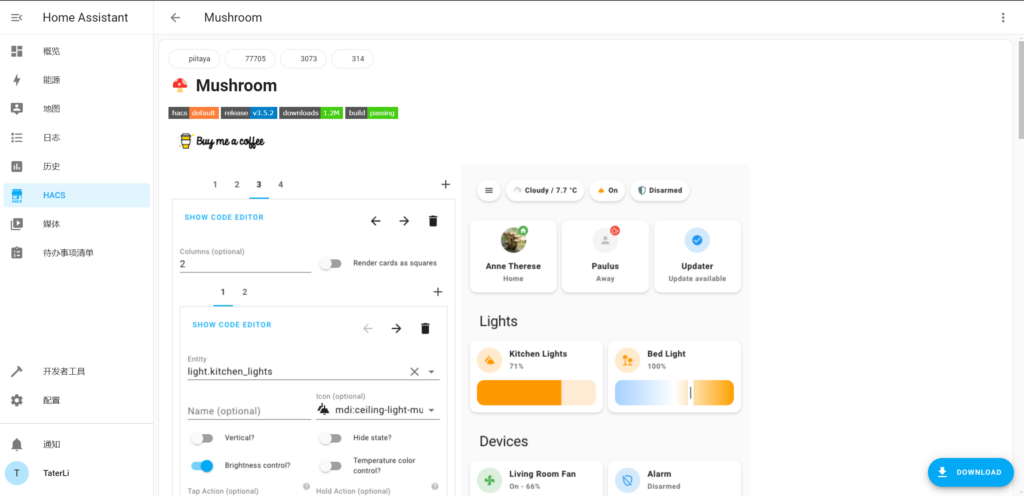This screenshot has height=496, width=1024.
Task: Move the outer card right with arrow
Action: (x=404, y=221)
